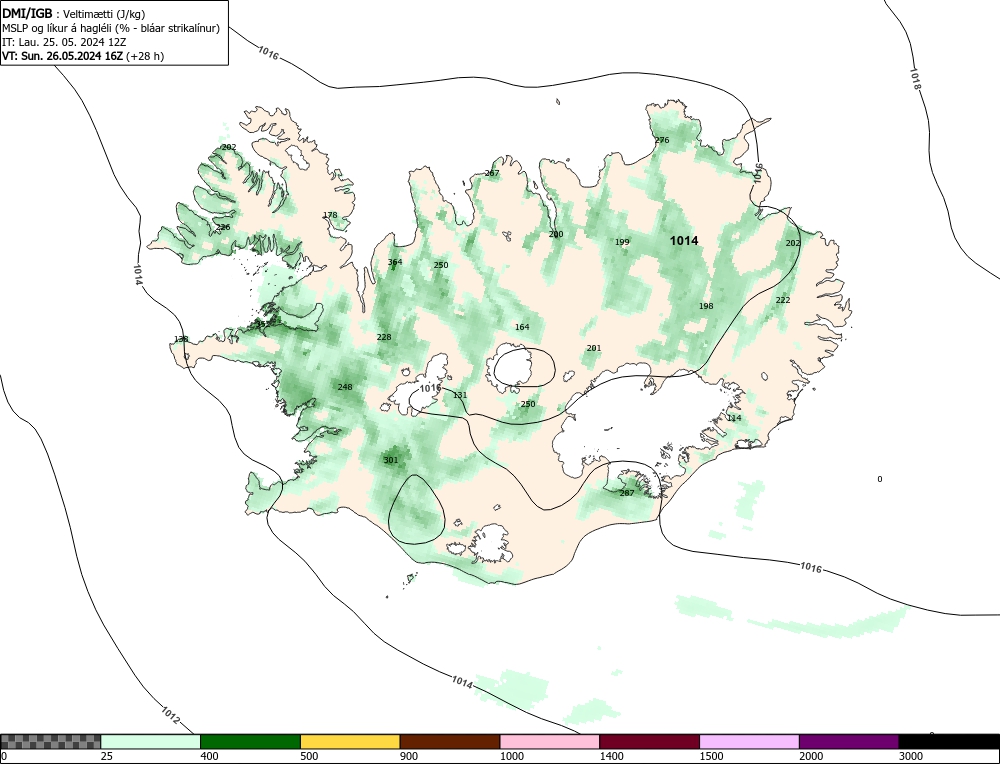Screen dimensions: 1000x764
Task: Click the title line "DMI/IGB : Veltimætti (J/kg)"
Action: (x=74, y=13)
